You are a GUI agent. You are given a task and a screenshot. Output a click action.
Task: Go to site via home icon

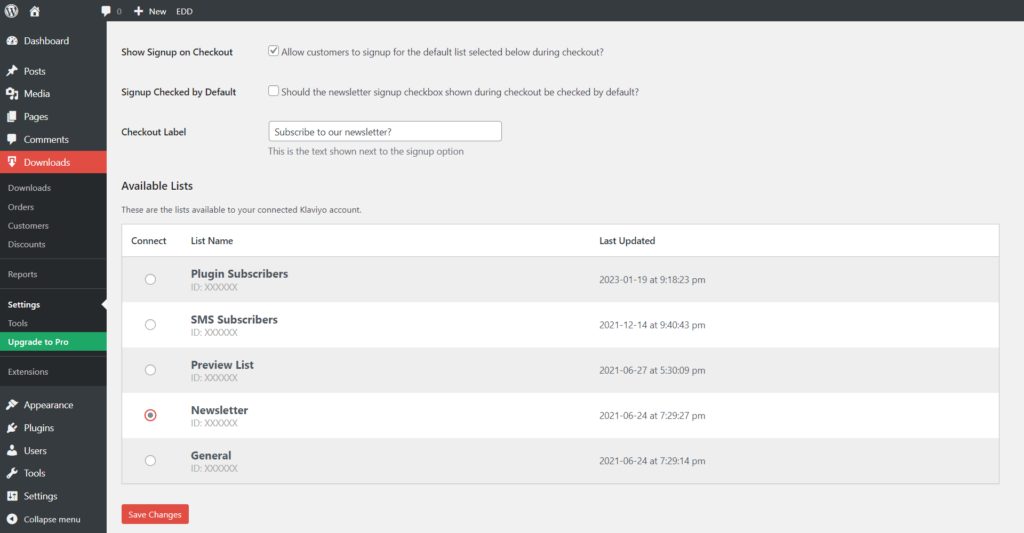click(35, 11)
